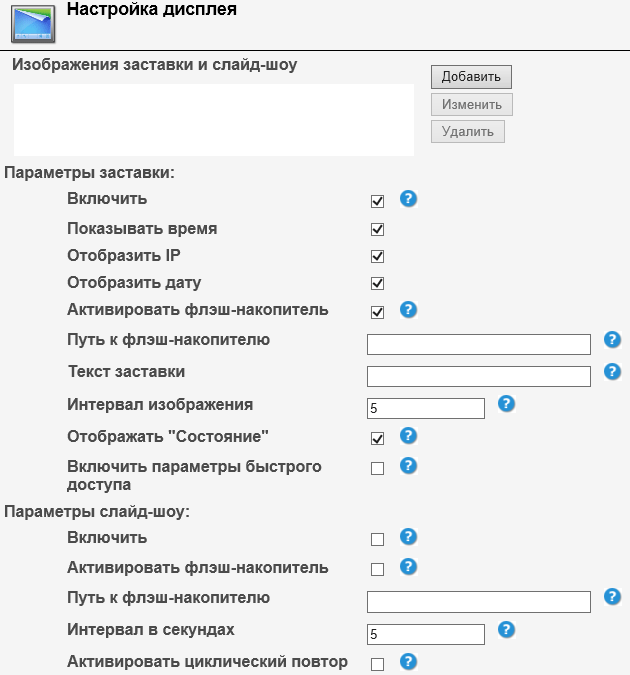The width and height of the screenshot is (630, 675).
Task: Enable slideshow Включить checkbox
Action: click(377, 539)
